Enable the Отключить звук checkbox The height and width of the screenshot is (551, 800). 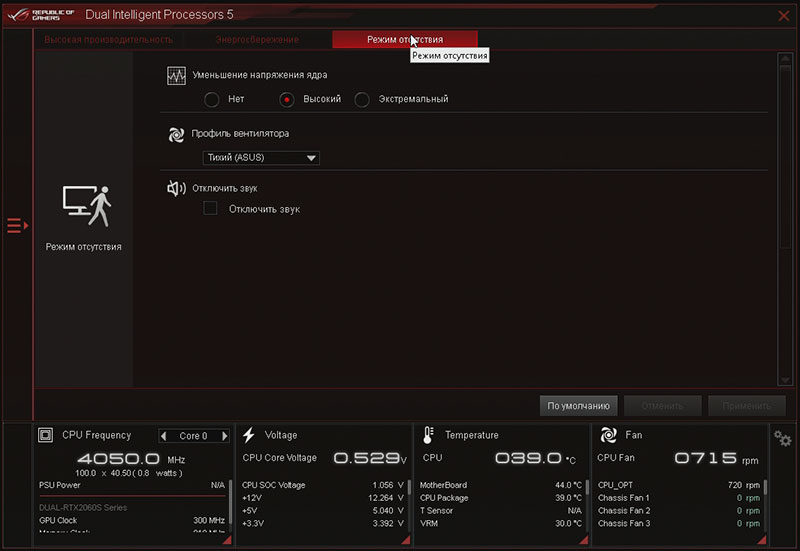point(210,208)
